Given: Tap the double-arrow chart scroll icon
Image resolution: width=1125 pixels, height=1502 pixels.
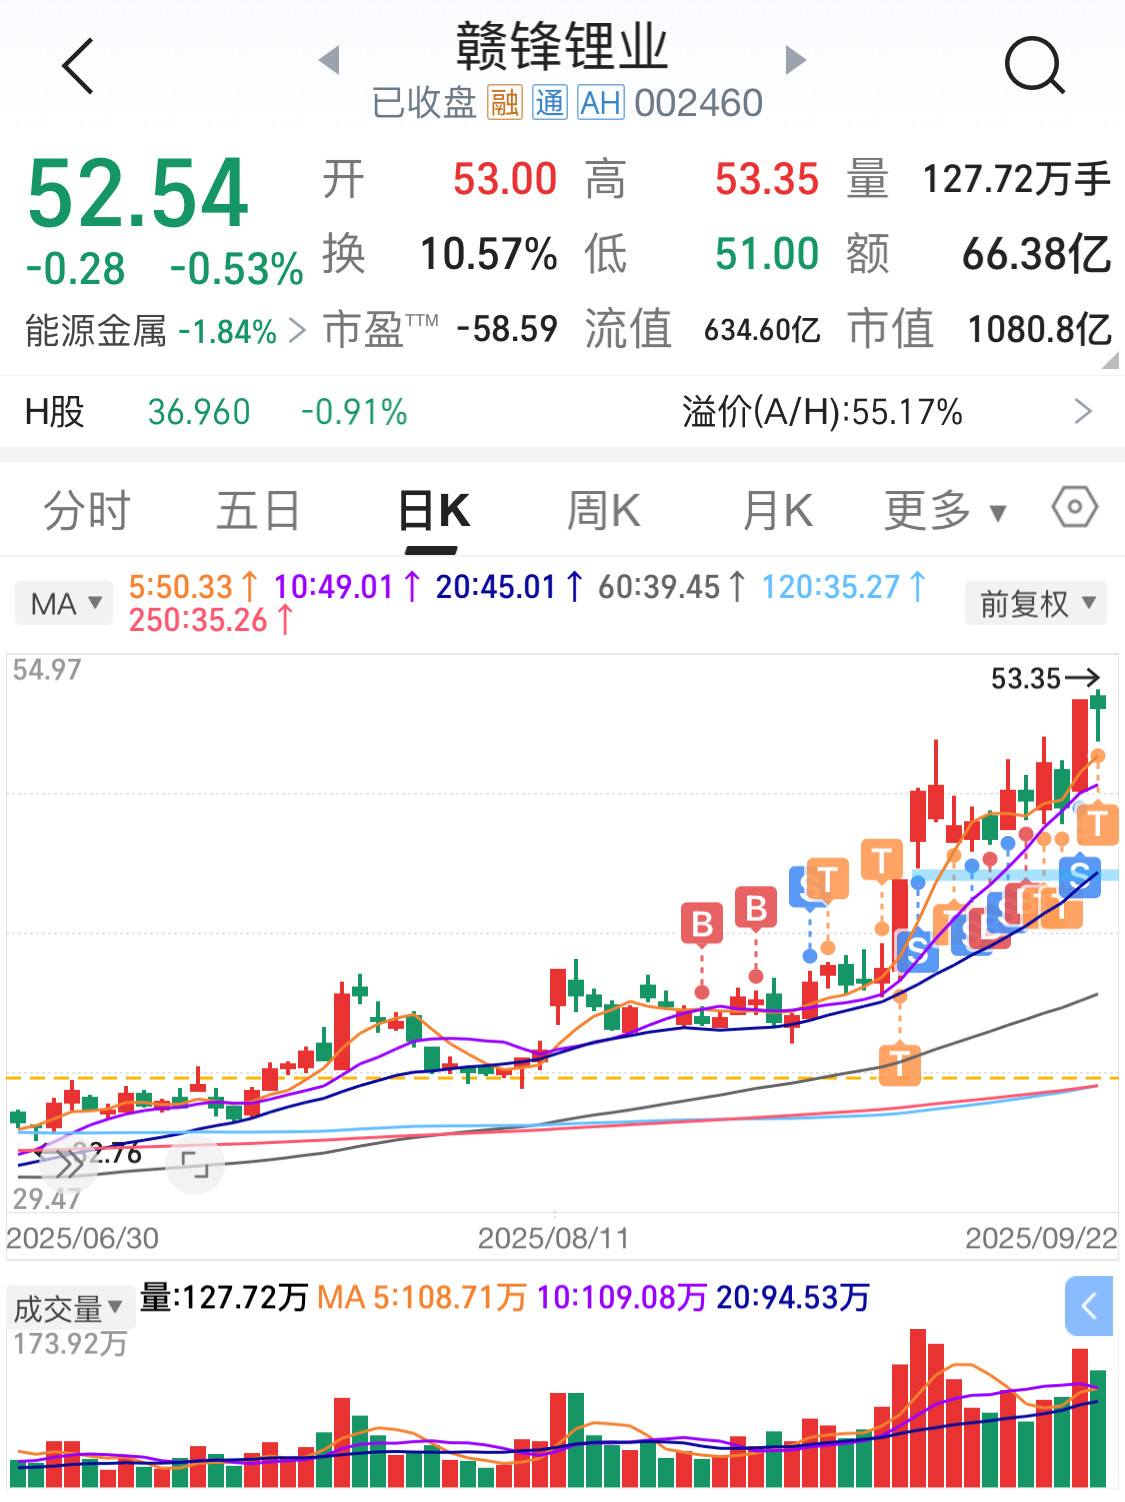Looking at the screenshot, I should click(x=70, y=1164).
